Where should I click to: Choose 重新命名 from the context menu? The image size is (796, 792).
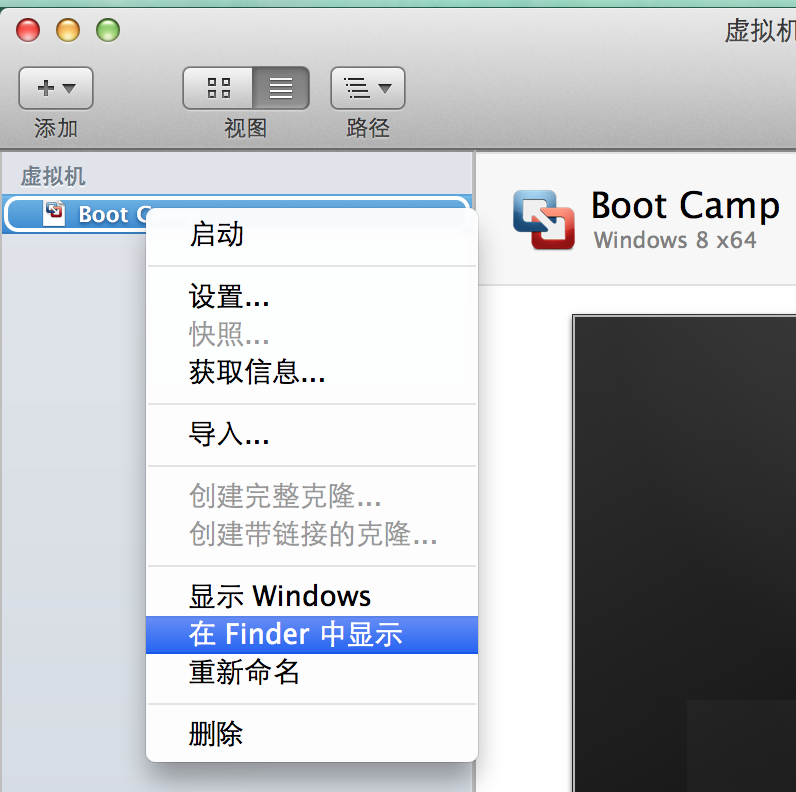[x=312, y=672]
